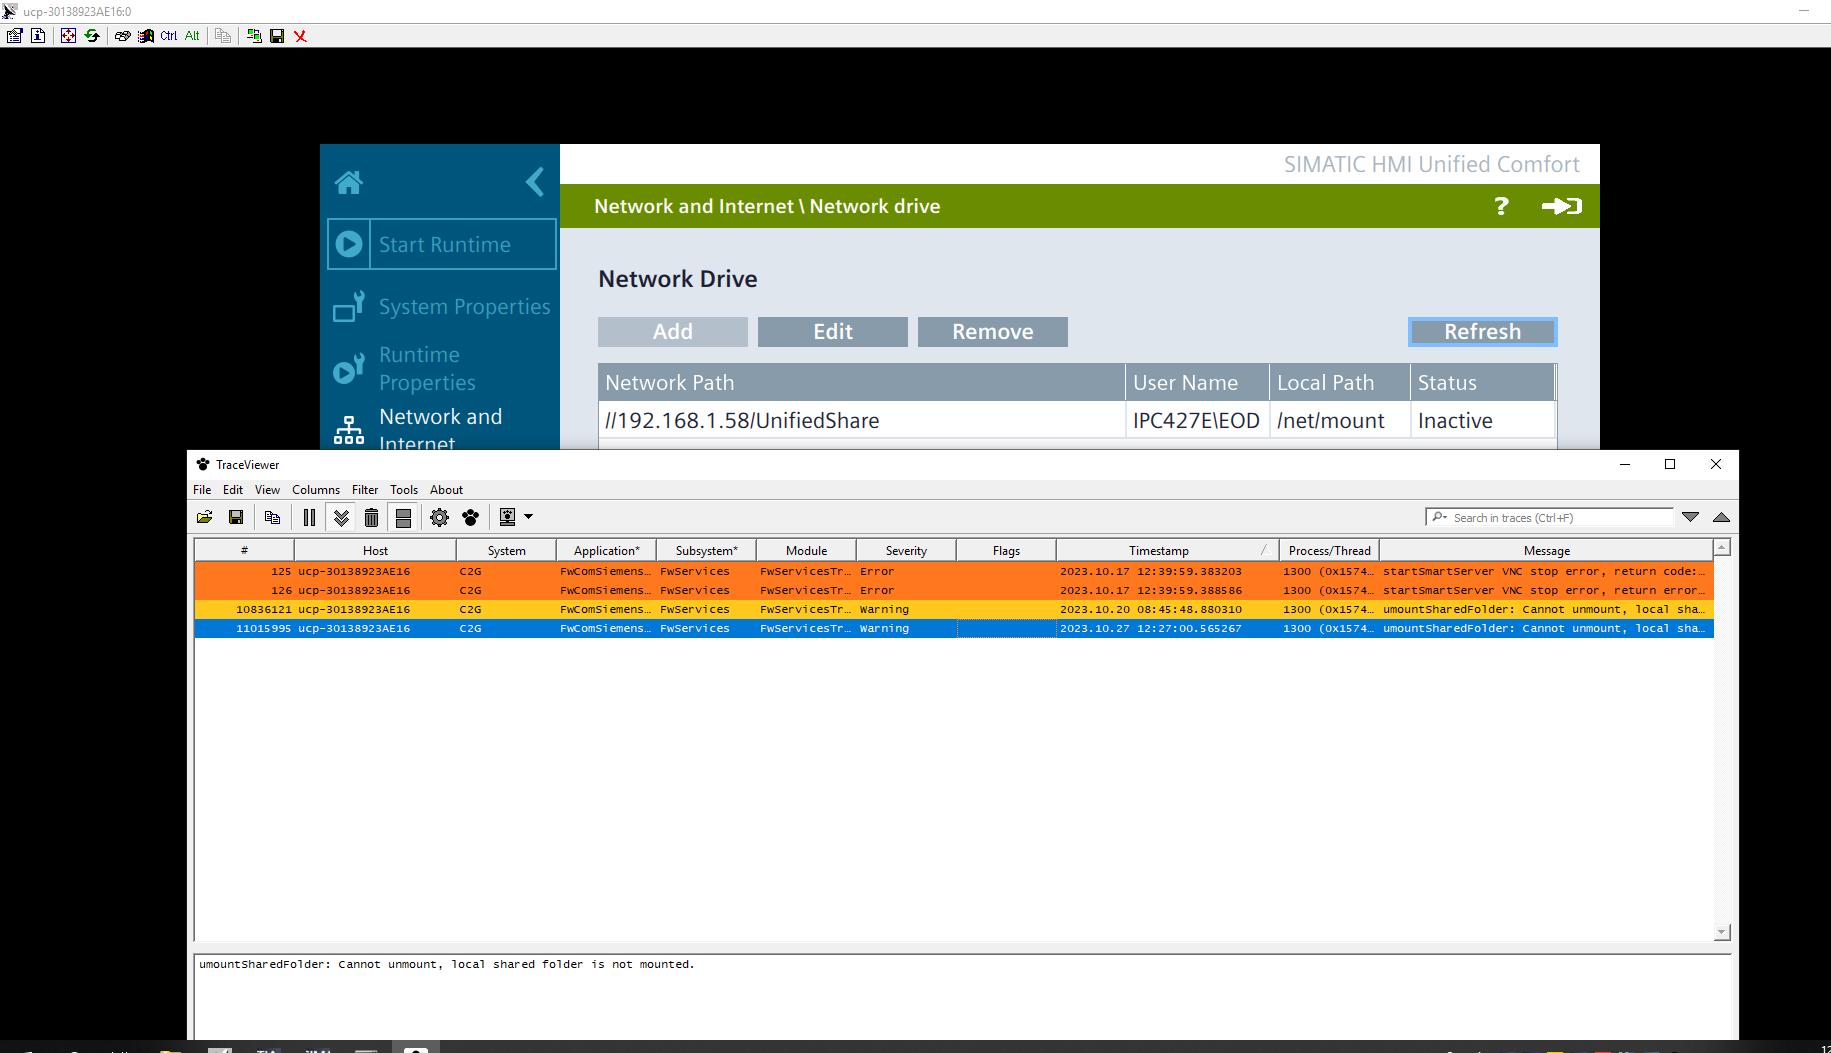Viewport: 1831px width, 1053px height.
Task: Select trace row number 125
Action: coord(954,572)
